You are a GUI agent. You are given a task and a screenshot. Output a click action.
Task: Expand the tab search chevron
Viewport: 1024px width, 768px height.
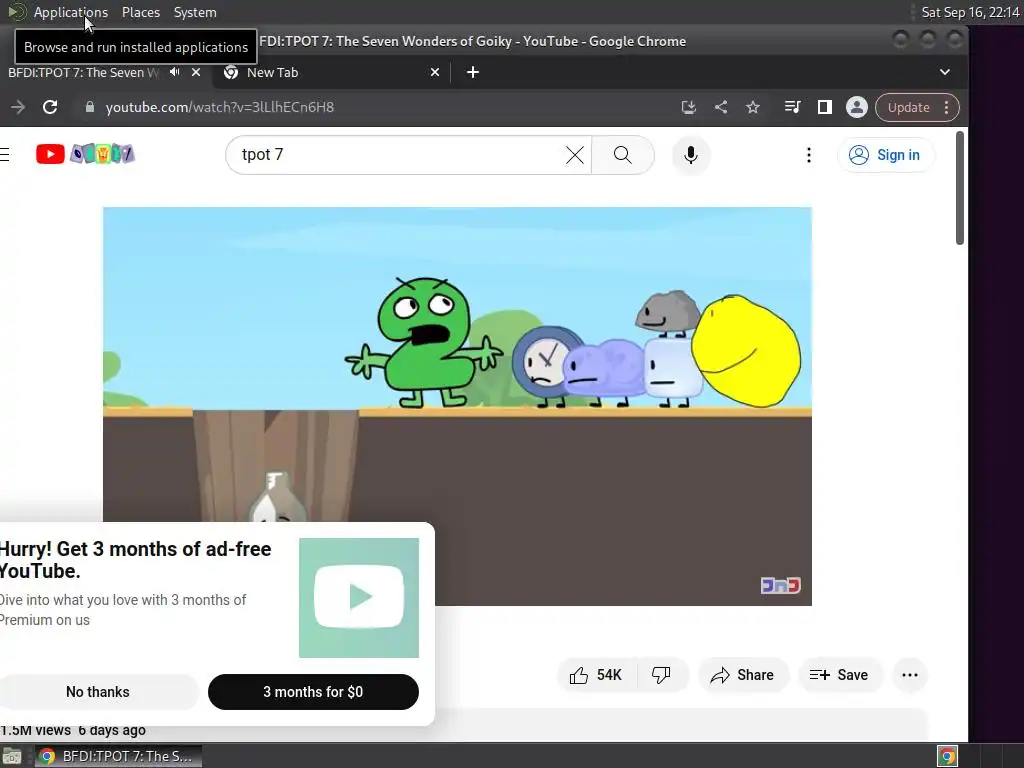[944, 72]
